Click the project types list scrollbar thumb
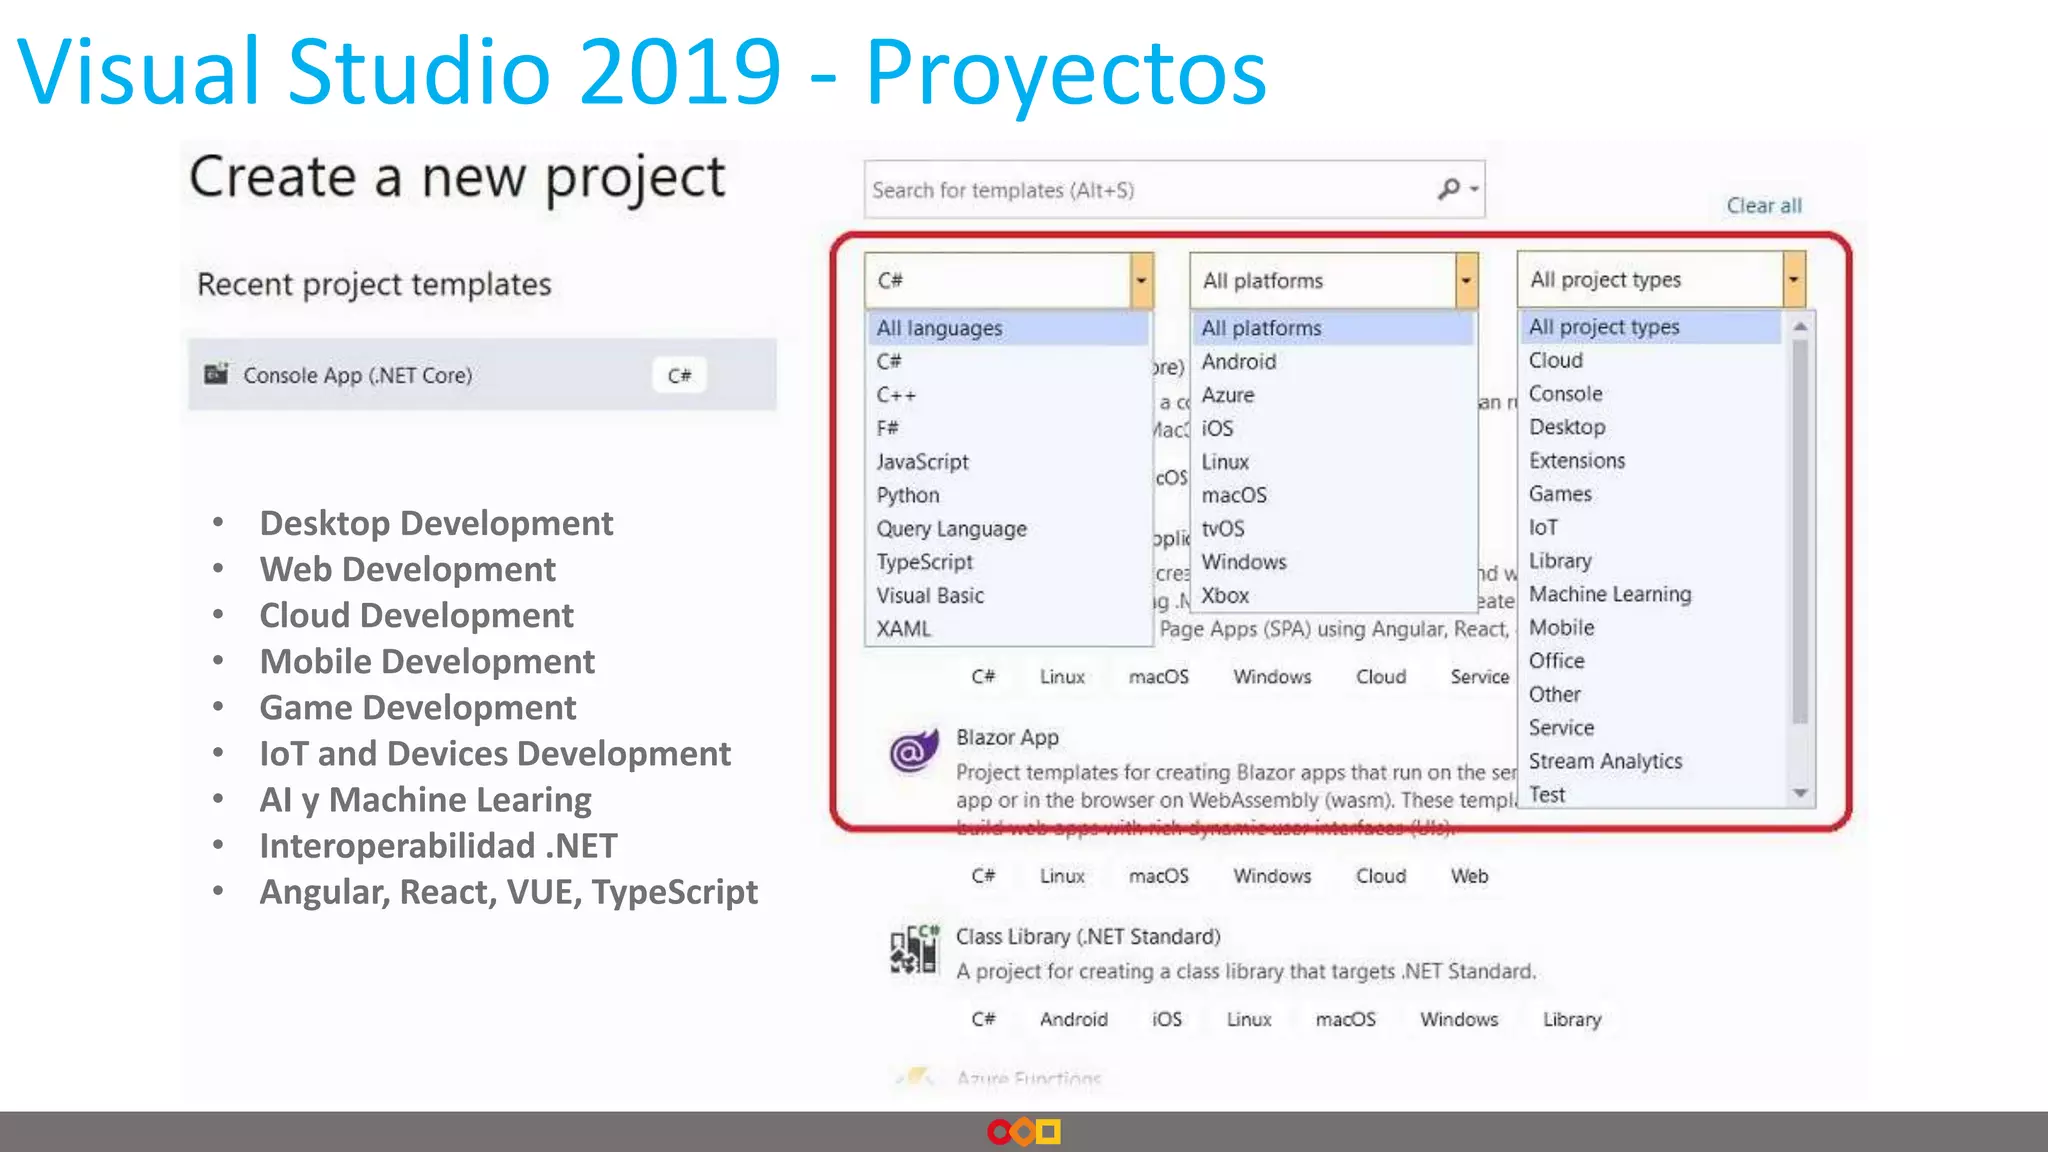Screen dimensions: 2048x1152 (x=1800, y=532)
